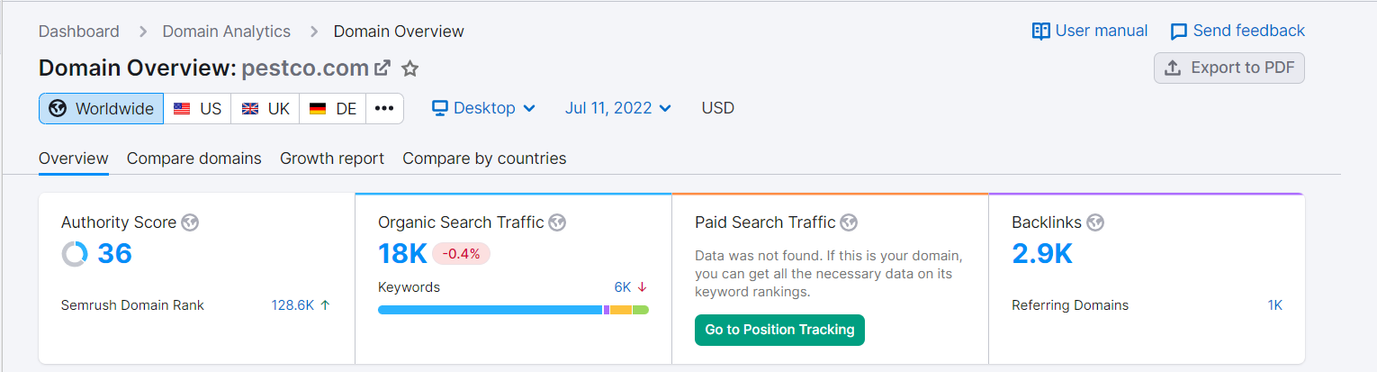Click the globe icon beside Backlinks
The width and height of the screenshot is (1377, 372).
tap(1096, 222)
